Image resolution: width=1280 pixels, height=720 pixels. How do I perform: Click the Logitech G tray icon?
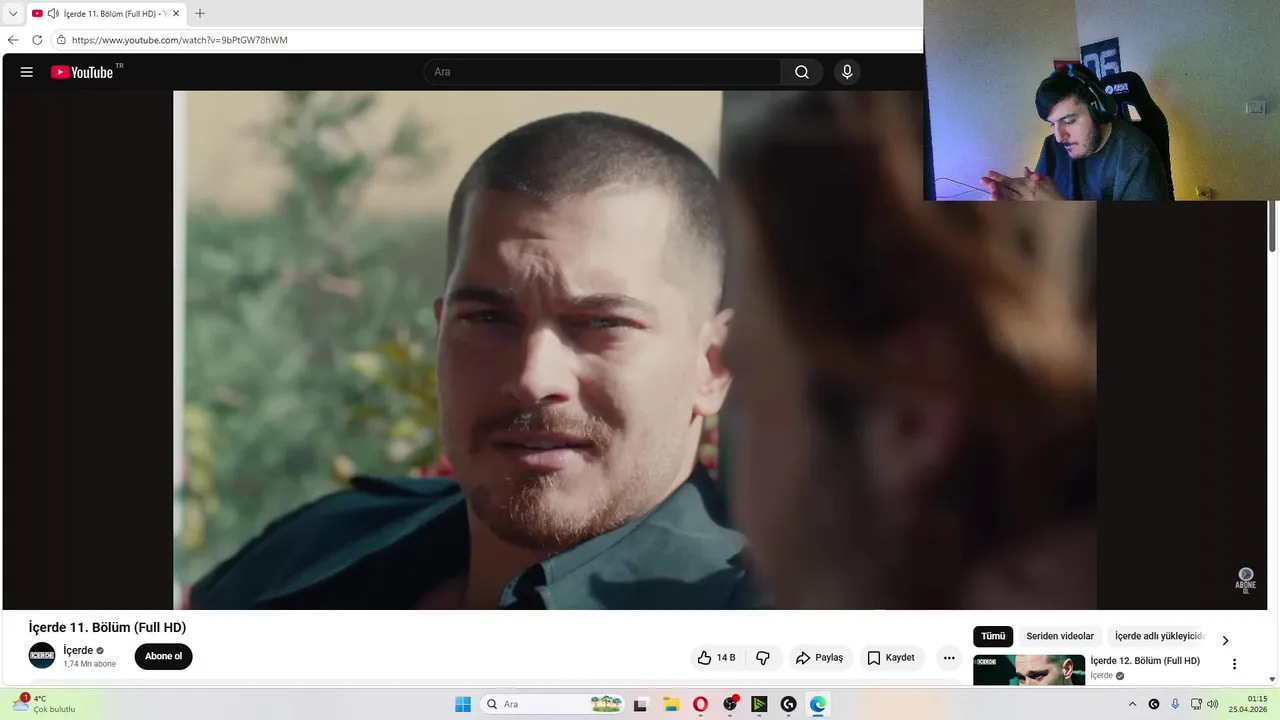click(1154, 704)
